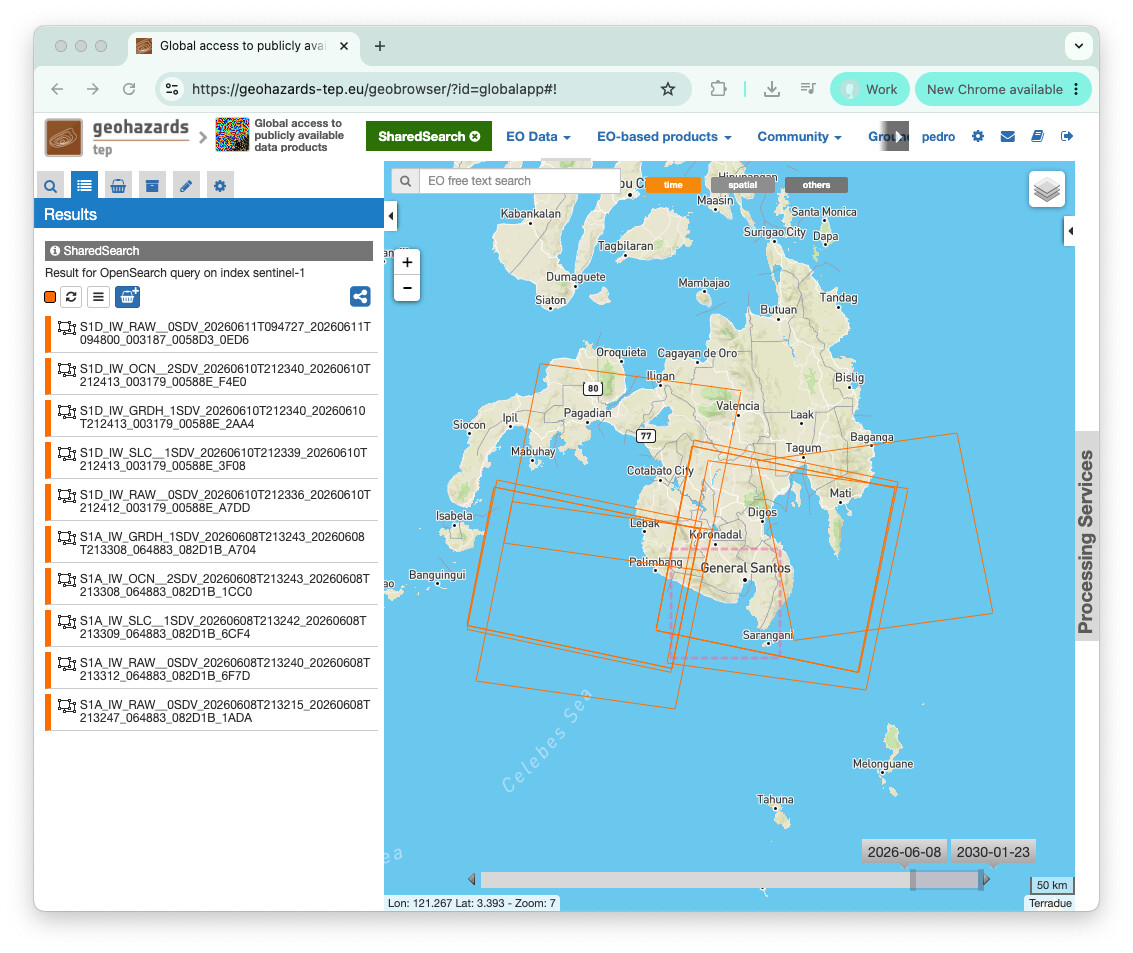The height and width of the screenshot is (953, 1133).
Task: Select result S1D_IW_RAW 20260610T212336
Action: tap(211, 501)
